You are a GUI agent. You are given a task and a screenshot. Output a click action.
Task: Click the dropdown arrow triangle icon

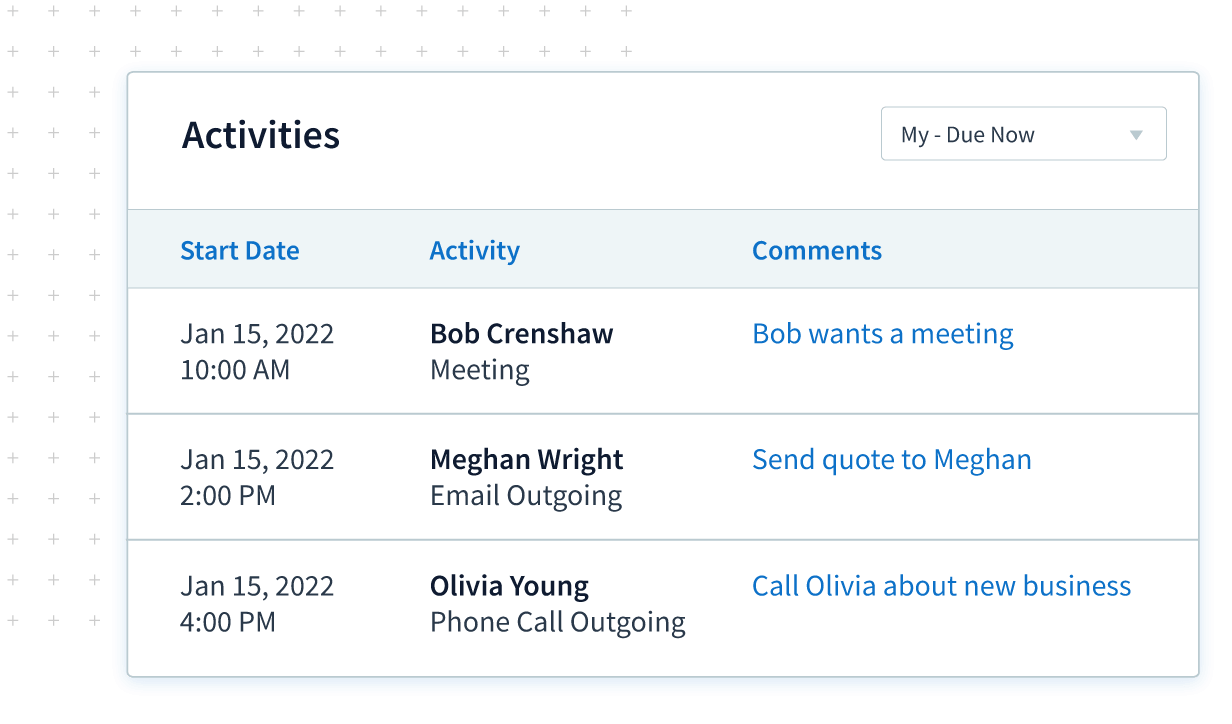pos(1136,135)
